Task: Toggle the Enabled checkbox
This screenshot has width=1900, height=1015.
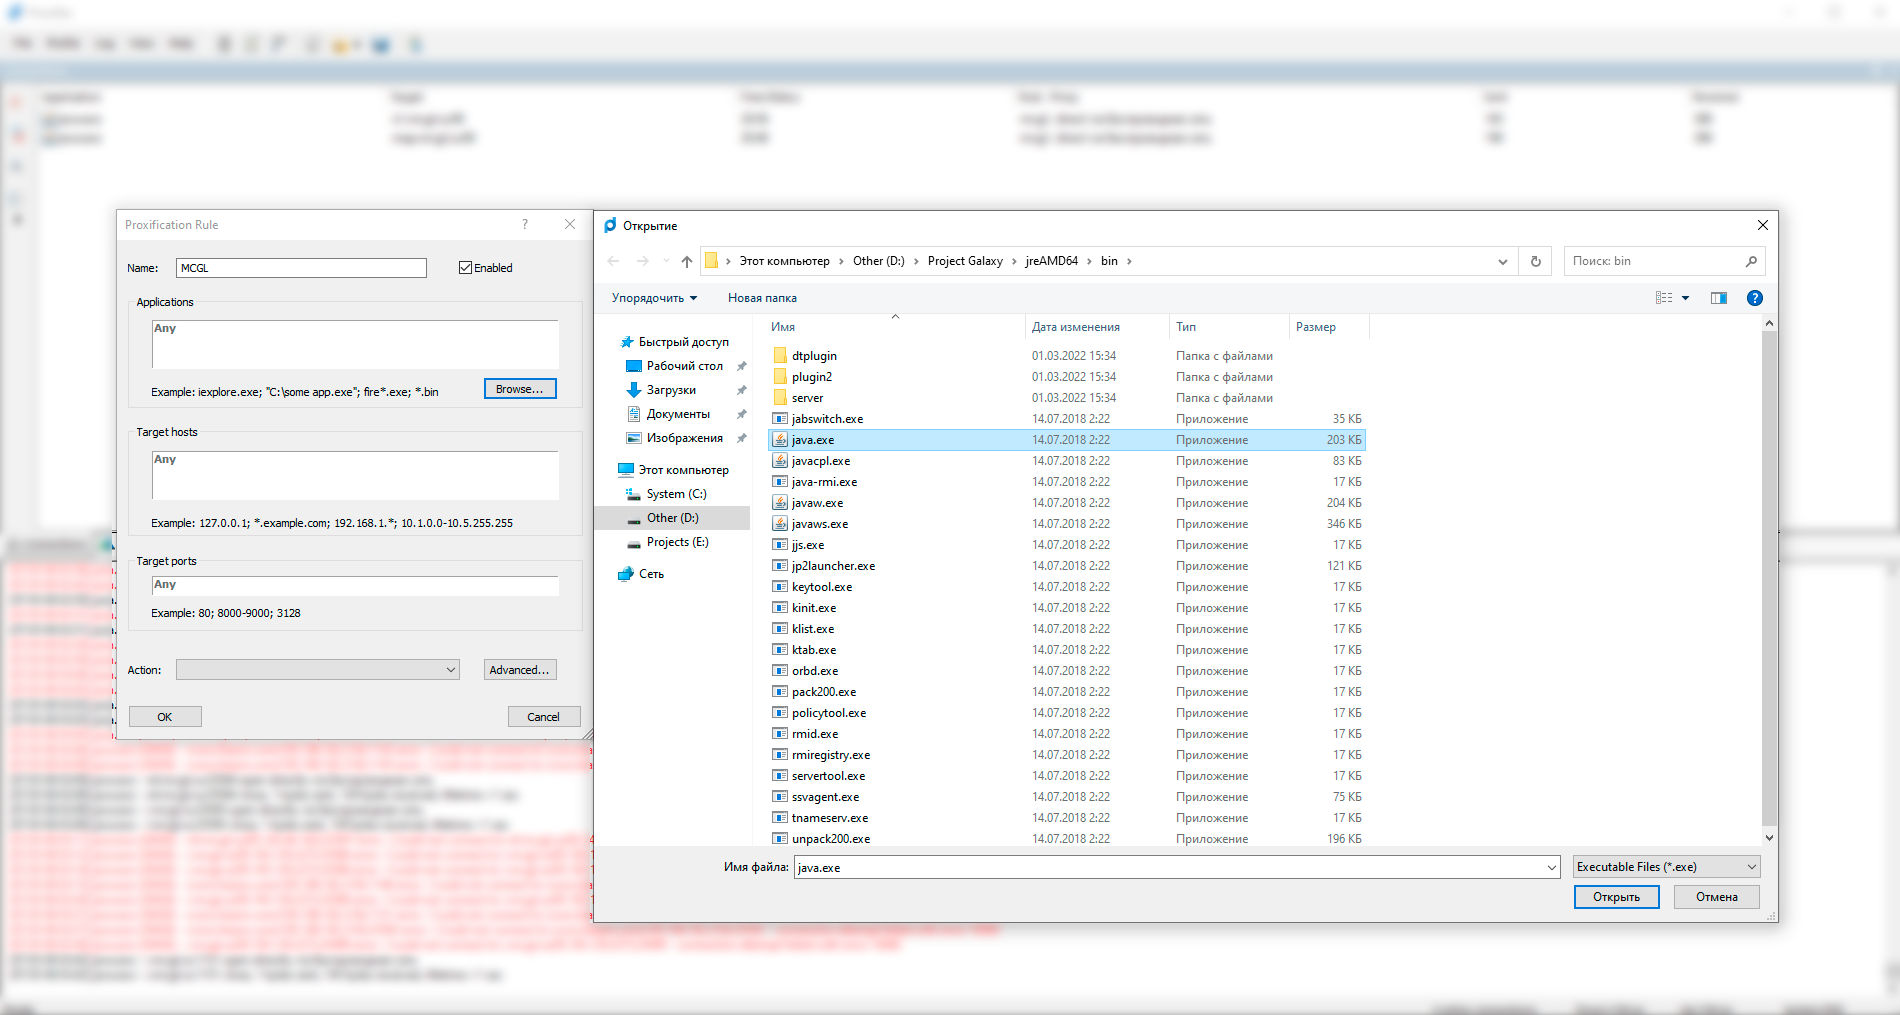Action: point(465,268)
